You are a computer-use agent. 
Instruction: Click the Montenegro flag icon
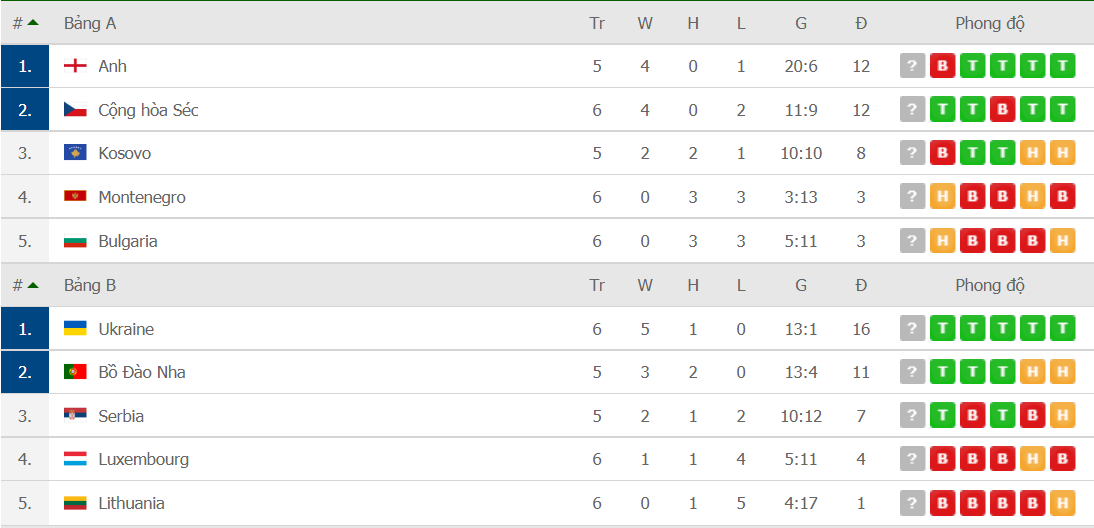pyautogui.click(x=75, y=197)
